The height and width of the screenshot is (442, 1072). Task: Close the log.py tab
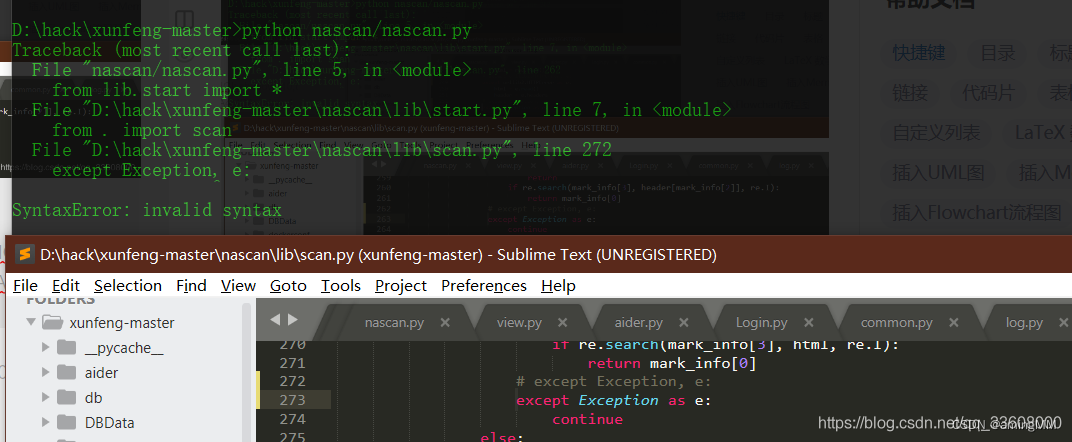tap(1064, 322)
